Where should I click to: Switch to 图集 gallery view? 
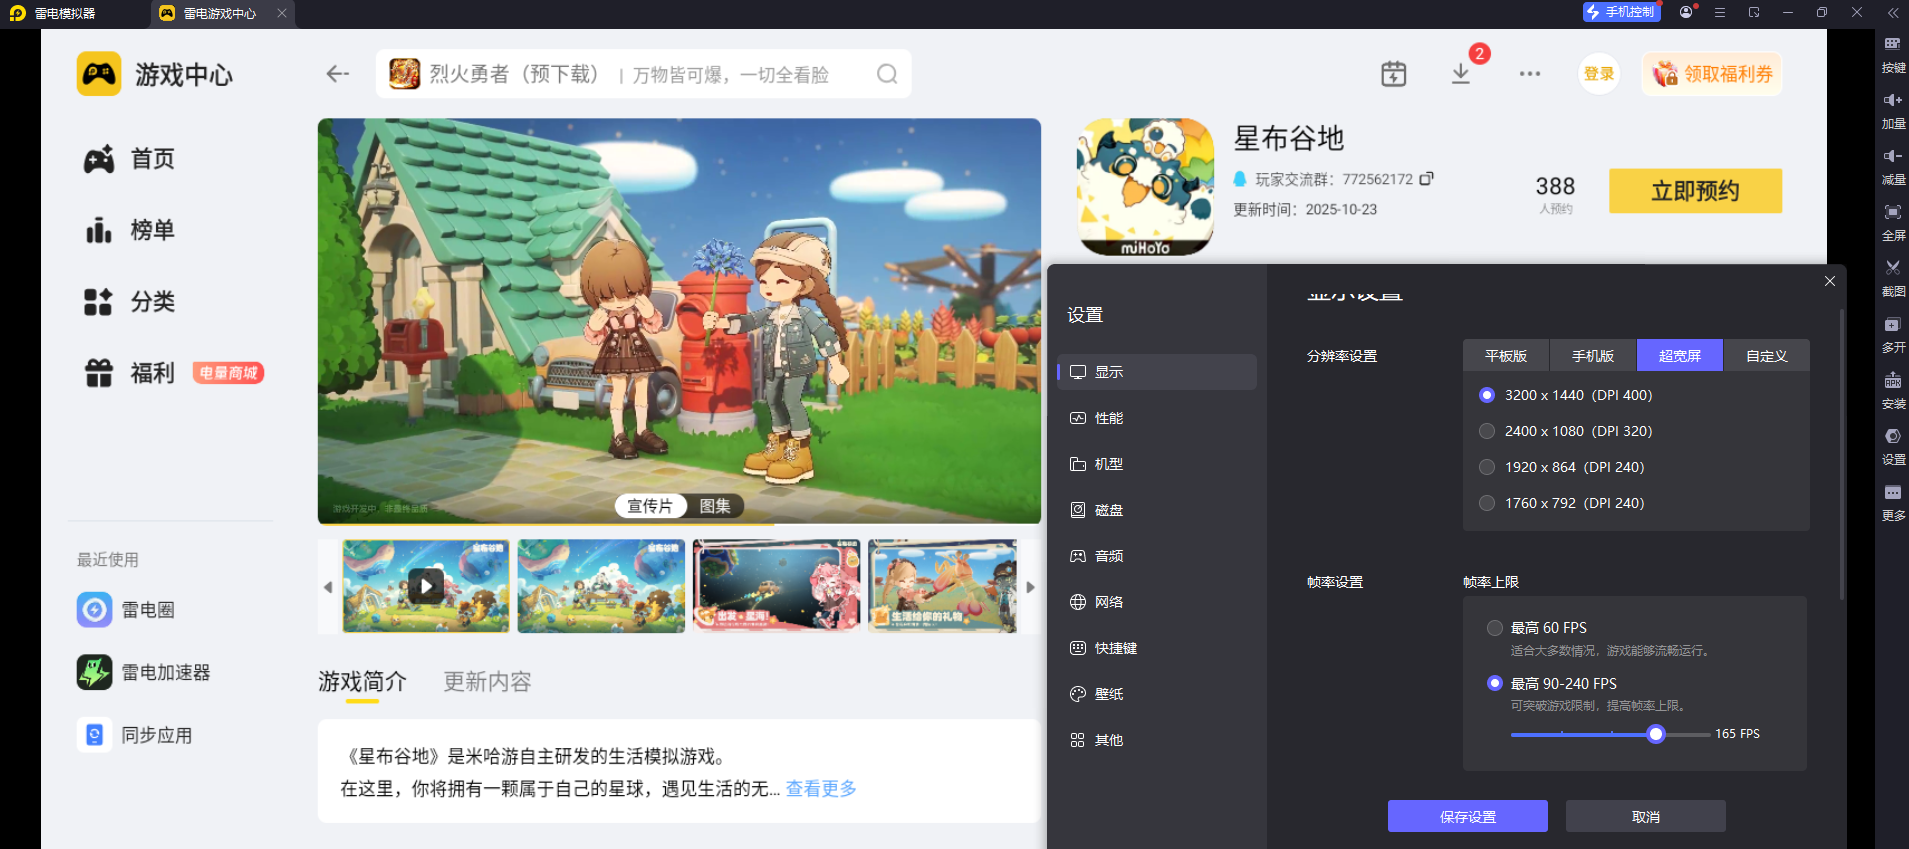click(715, 506)
